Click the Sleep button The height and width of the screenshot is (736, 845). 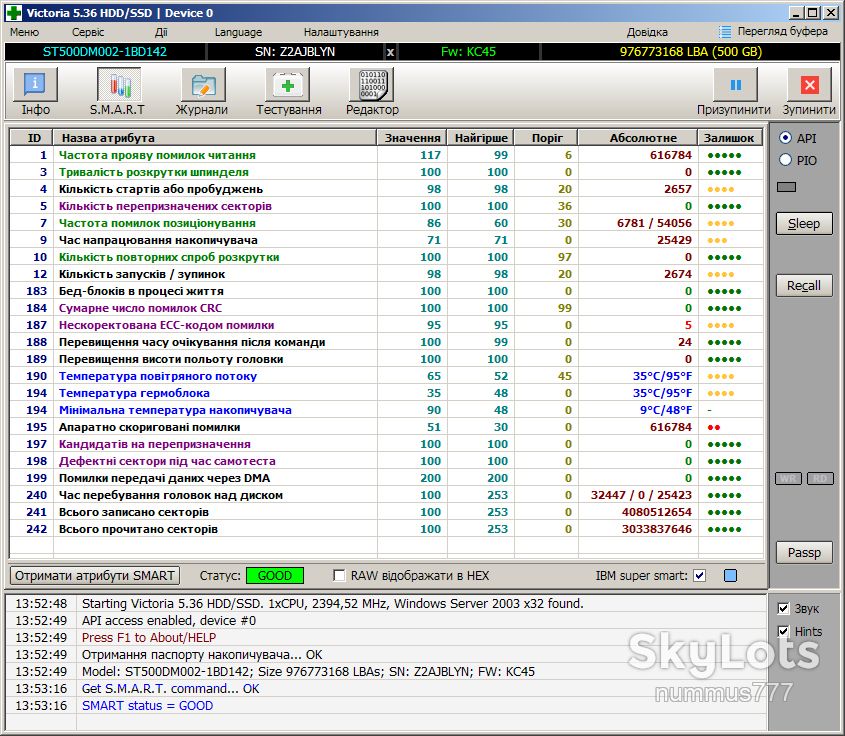[804, 224]
